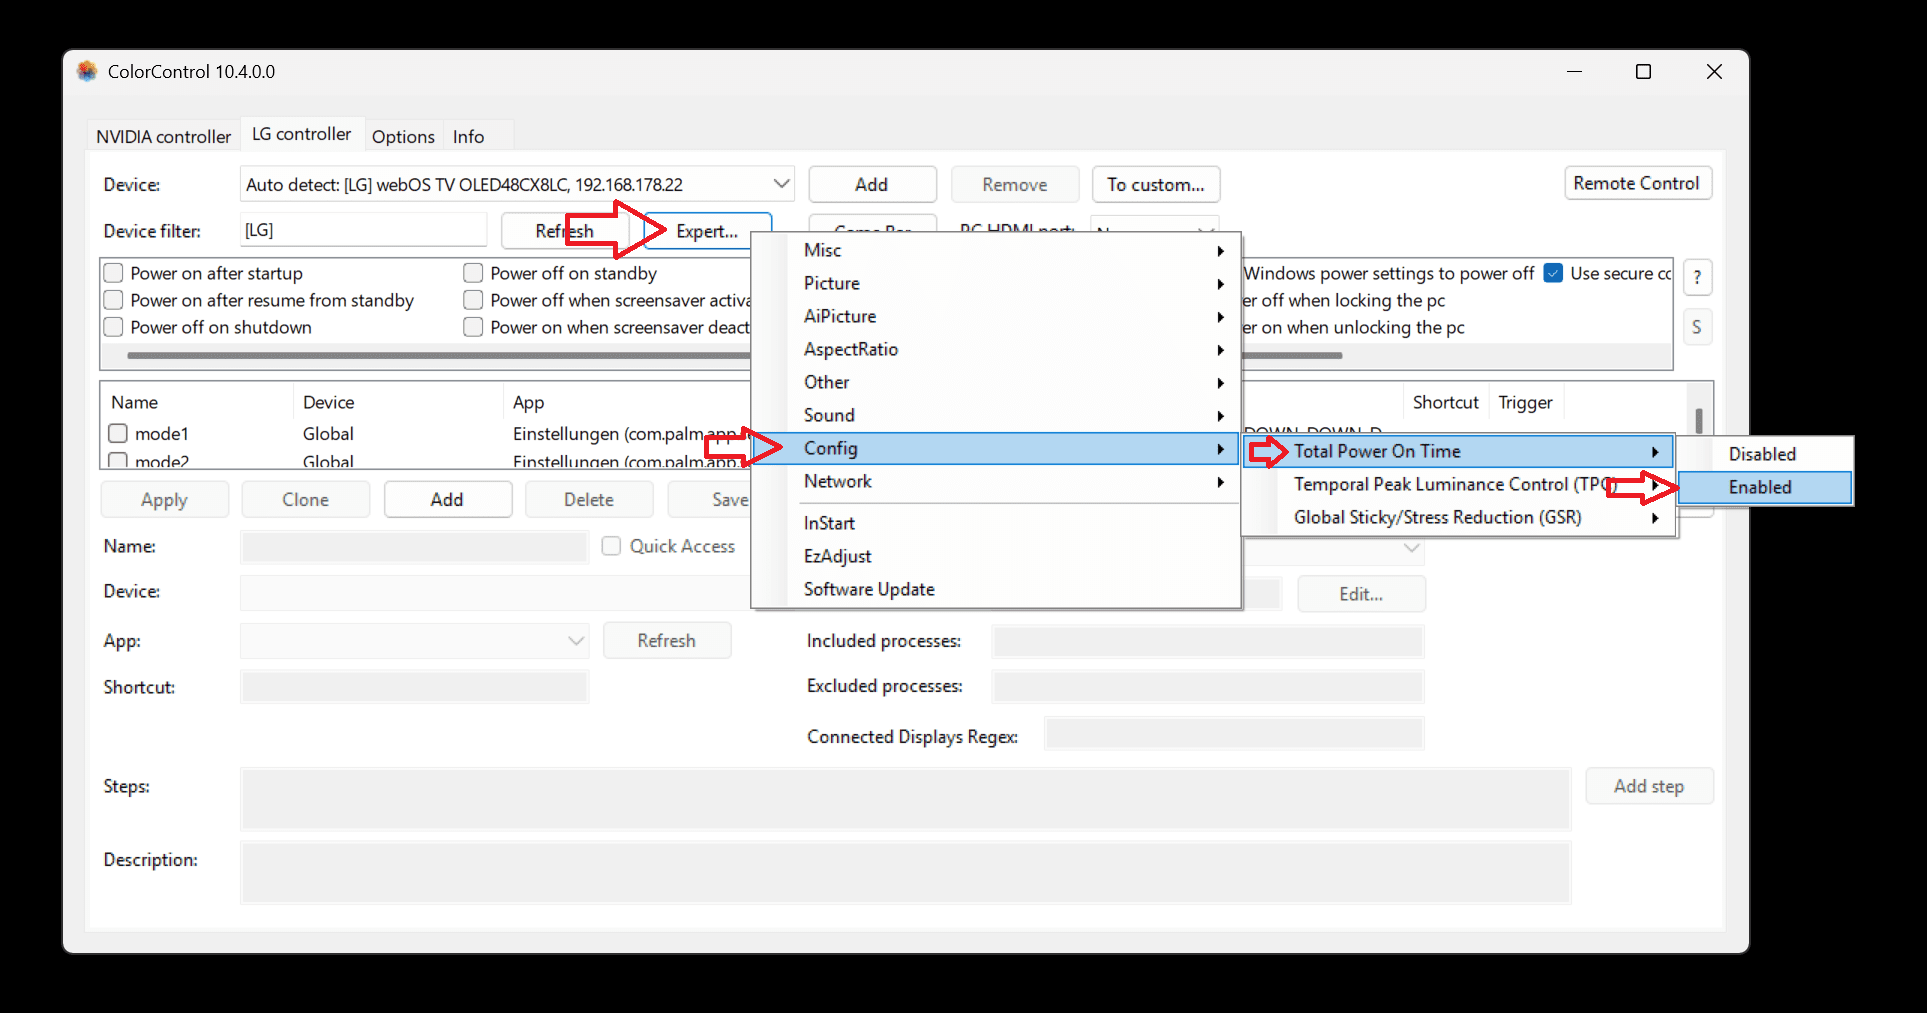Click the Expert... button
This screenshot has width=1927, height=1013.
(x=707, y=231)
